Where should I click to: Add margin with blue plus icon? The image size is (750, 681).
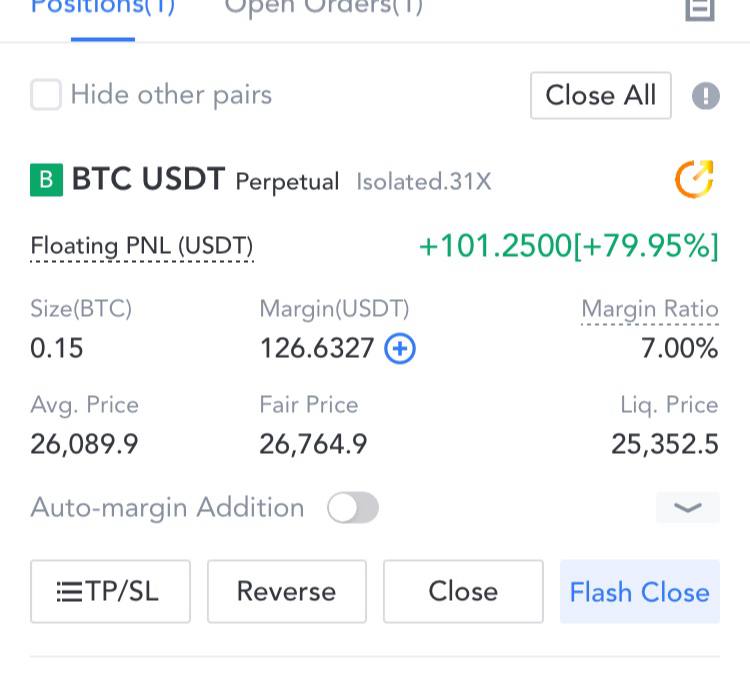tap(400, 348)
